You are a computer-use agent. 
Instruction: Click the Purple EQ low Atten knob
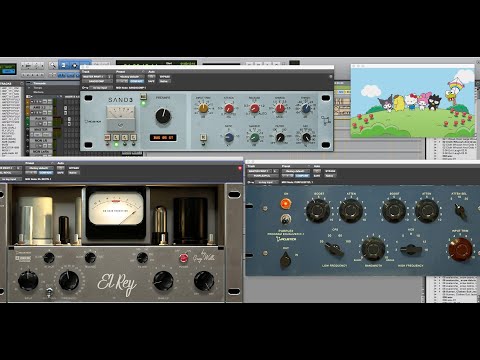pyautogui.click(x=351, y=210)
